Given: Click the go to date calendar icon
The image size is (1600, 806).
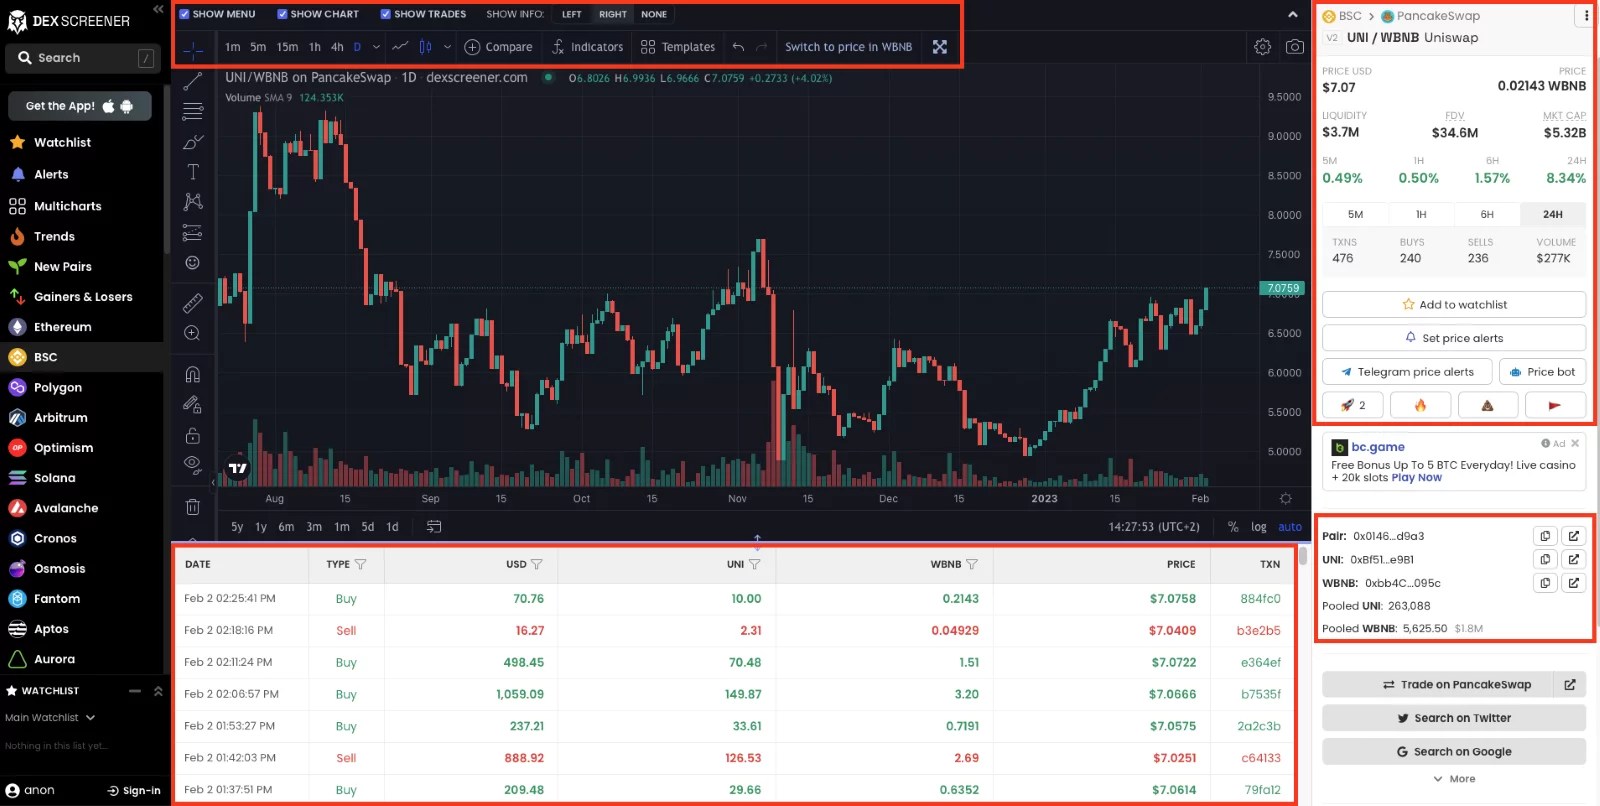Looking at the screenshot, I should tap(434, 527).
